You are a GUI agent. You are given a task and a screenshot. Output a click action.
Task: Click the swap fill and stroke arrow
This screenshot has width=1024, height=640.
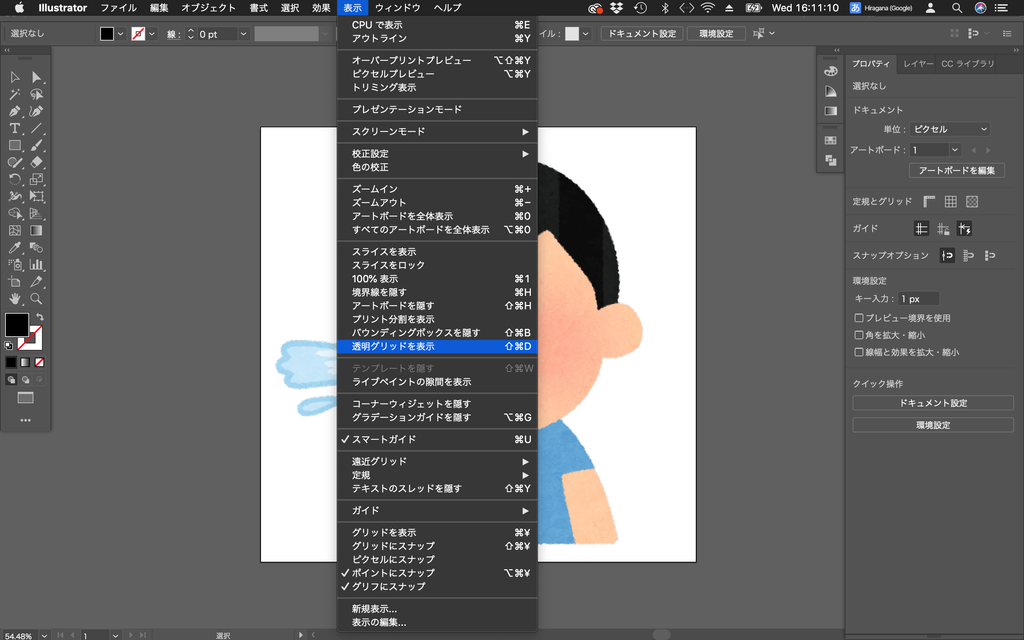[x=40, y=317]
